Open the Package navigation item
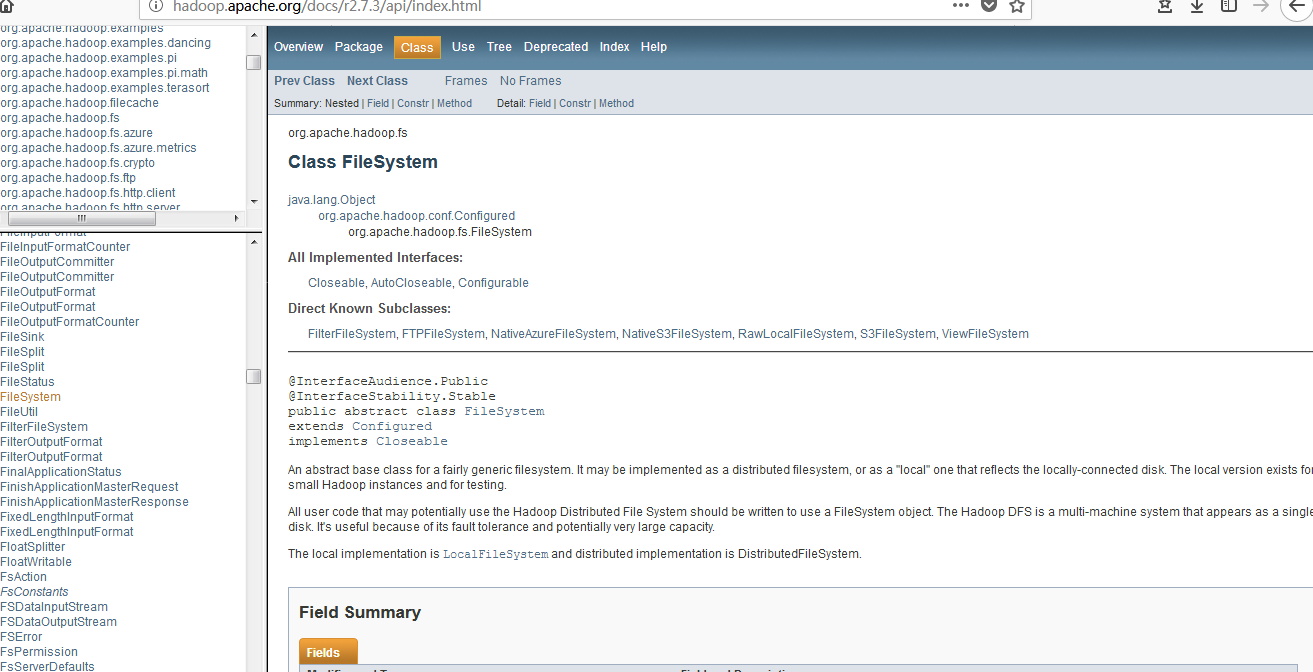This screenshot has height=672, width=1313. click(358, 47)
